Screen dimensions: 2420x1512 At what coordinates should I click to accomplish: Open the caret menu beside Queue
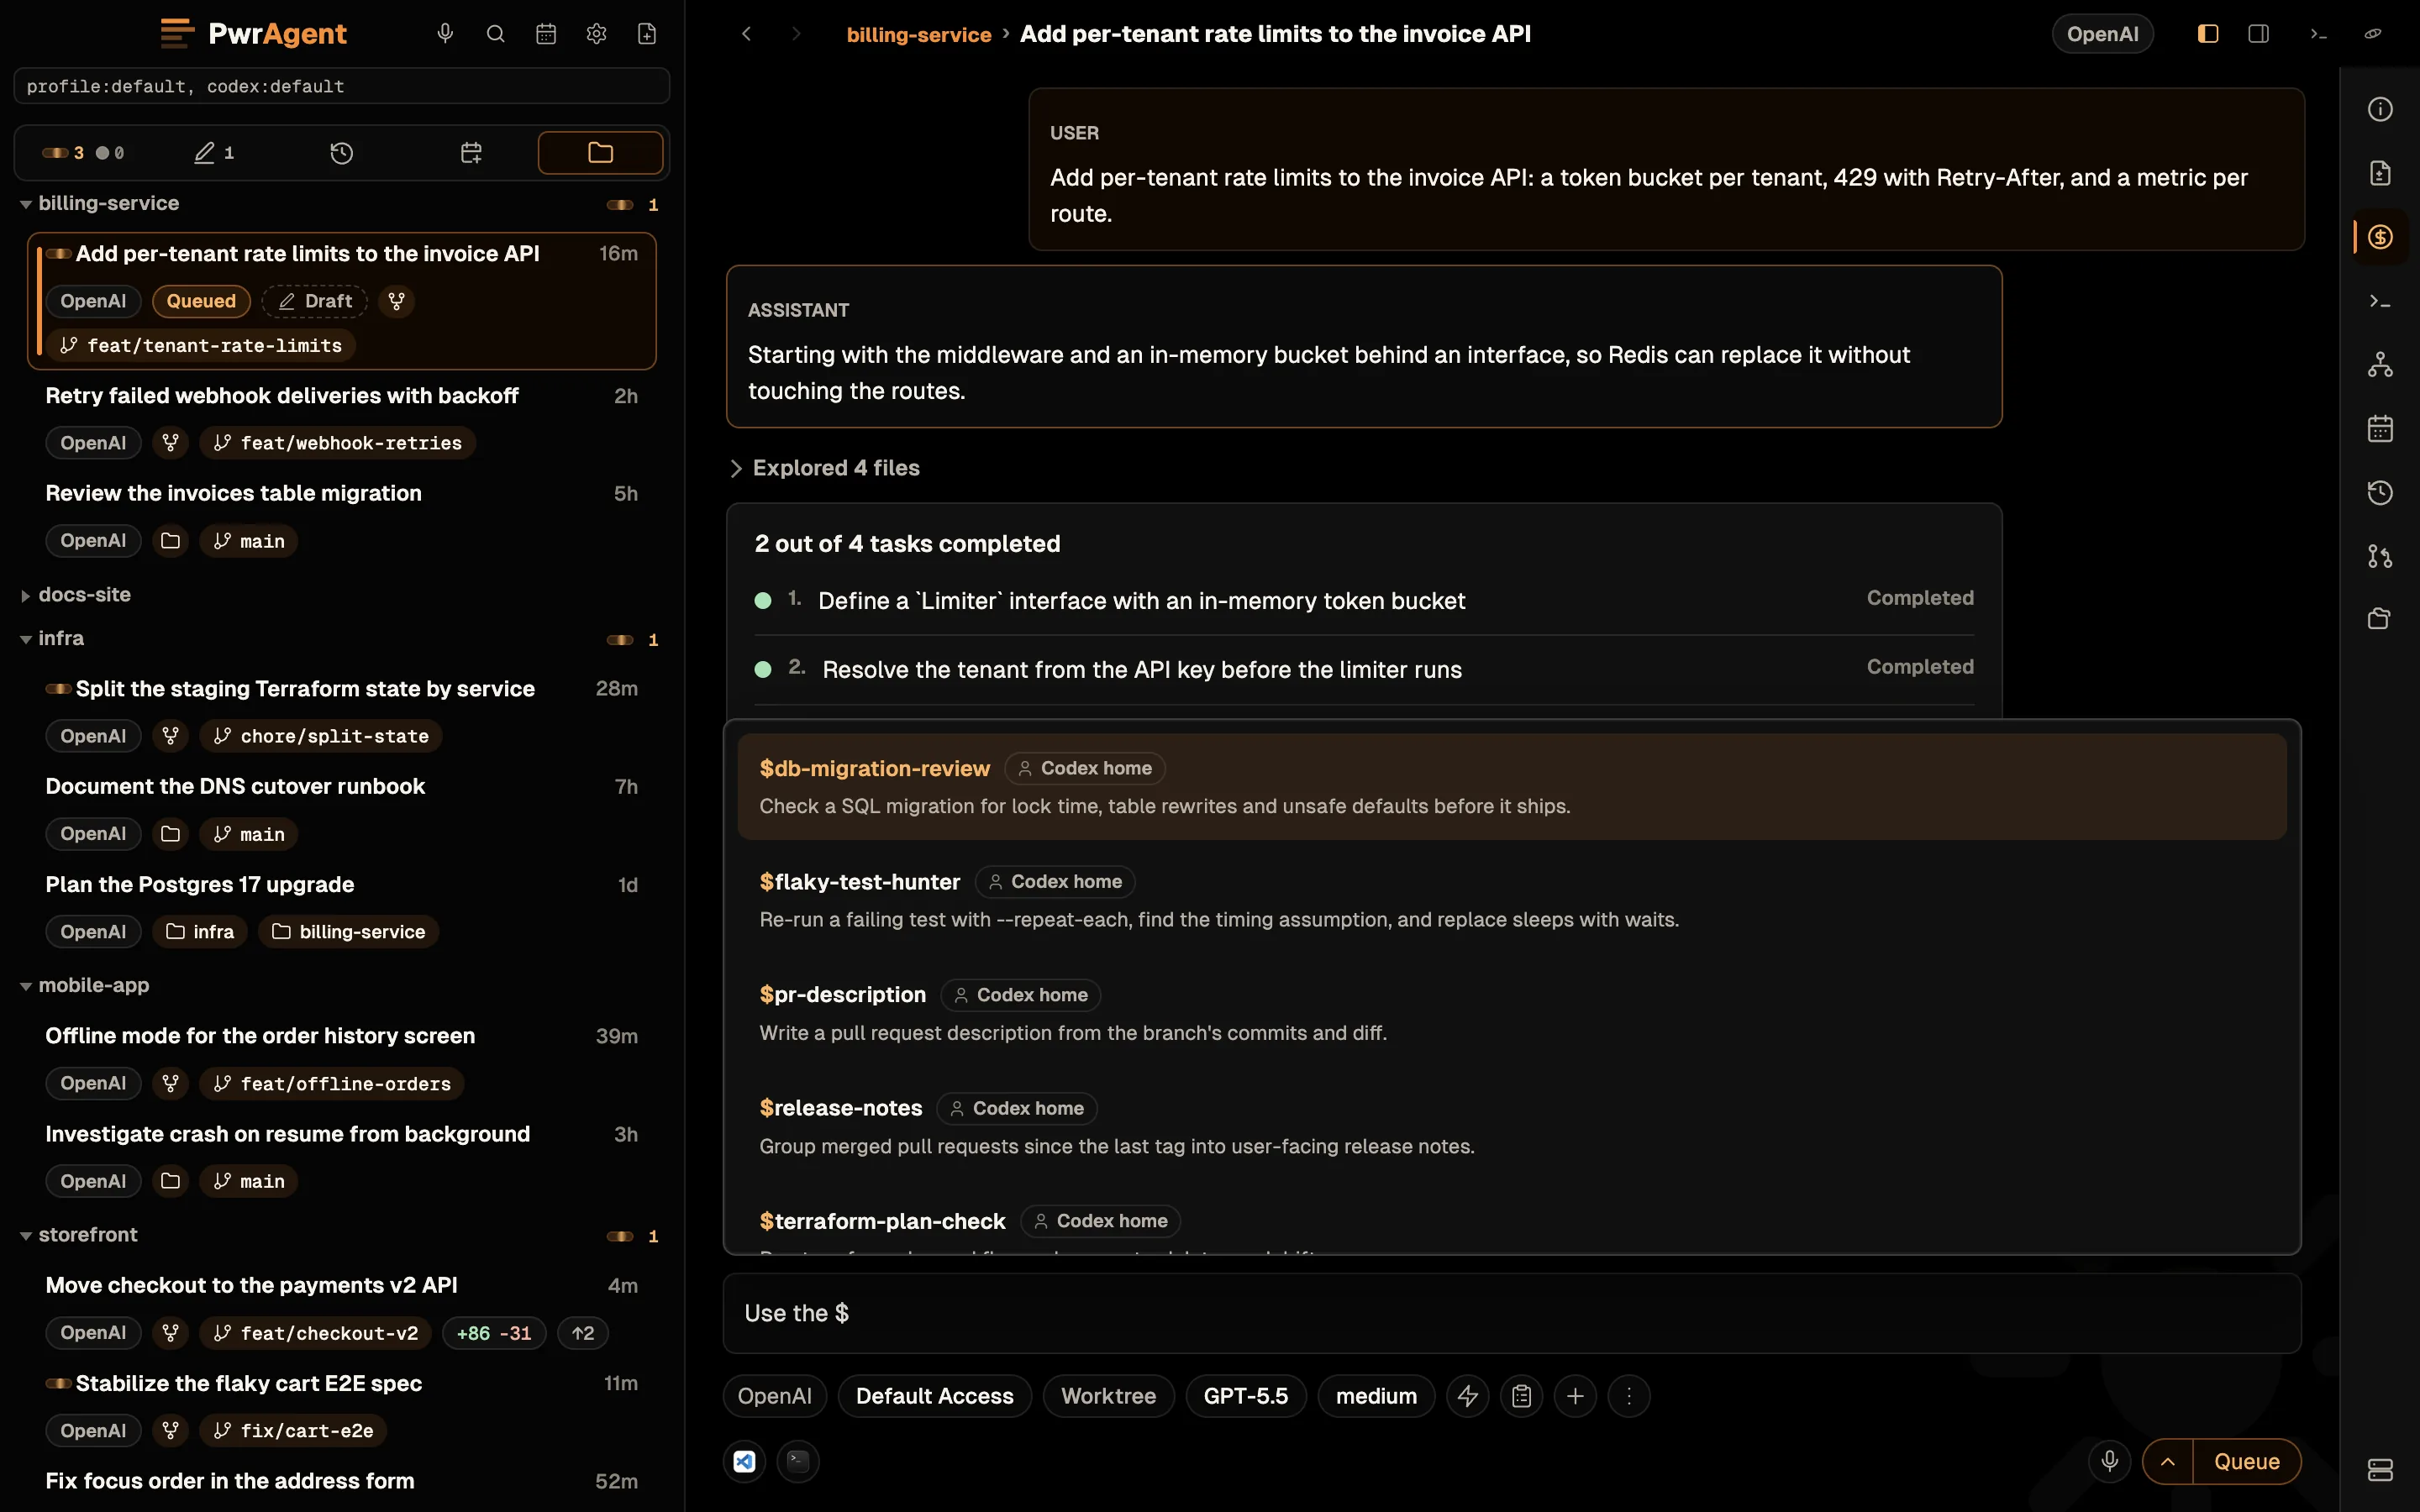pyautogui.click(x=2168, y=1462)
